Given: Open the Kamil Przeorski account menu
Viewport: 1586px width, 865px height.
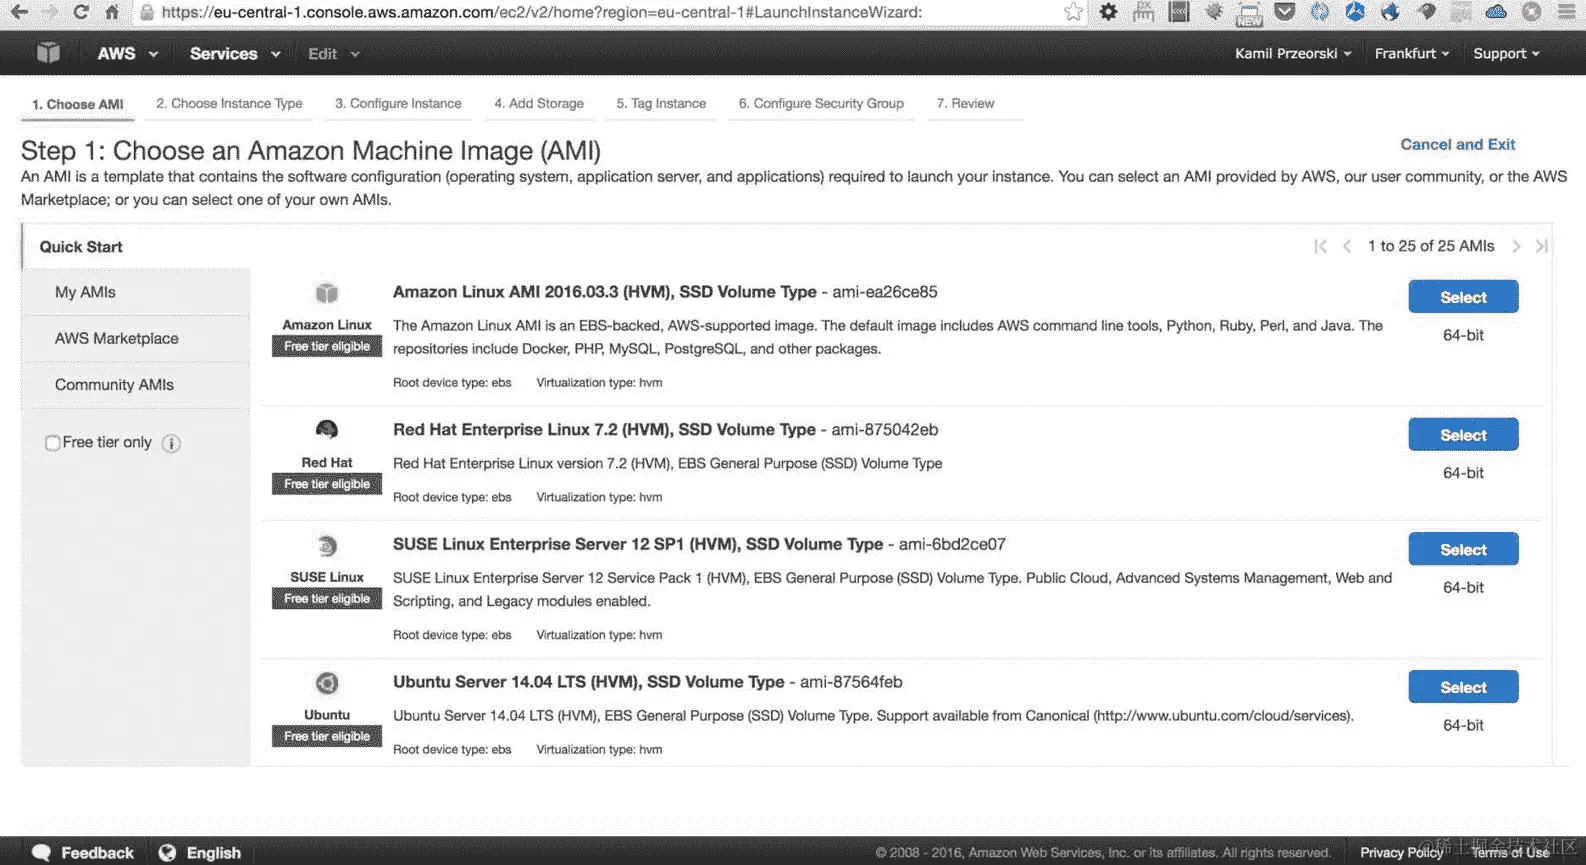Looking at the screenshot, I should pyautogui.click(x=1293, y=53).
